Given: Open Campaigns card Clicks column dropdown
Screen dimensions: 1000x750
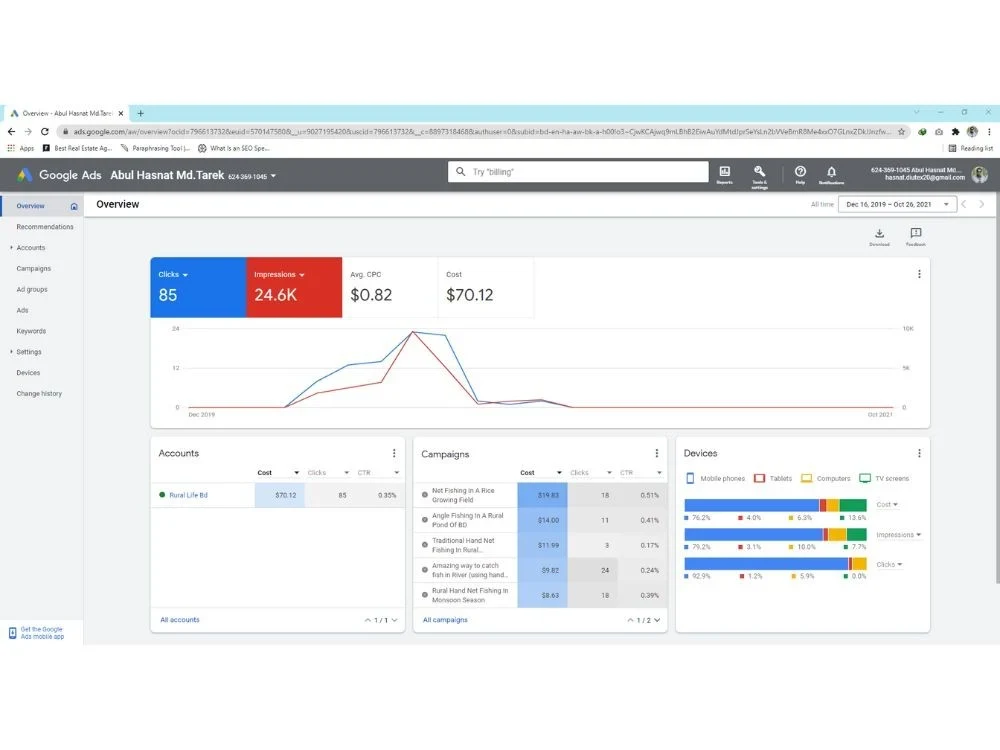Looking at the screenshot, I should [609, 473].
